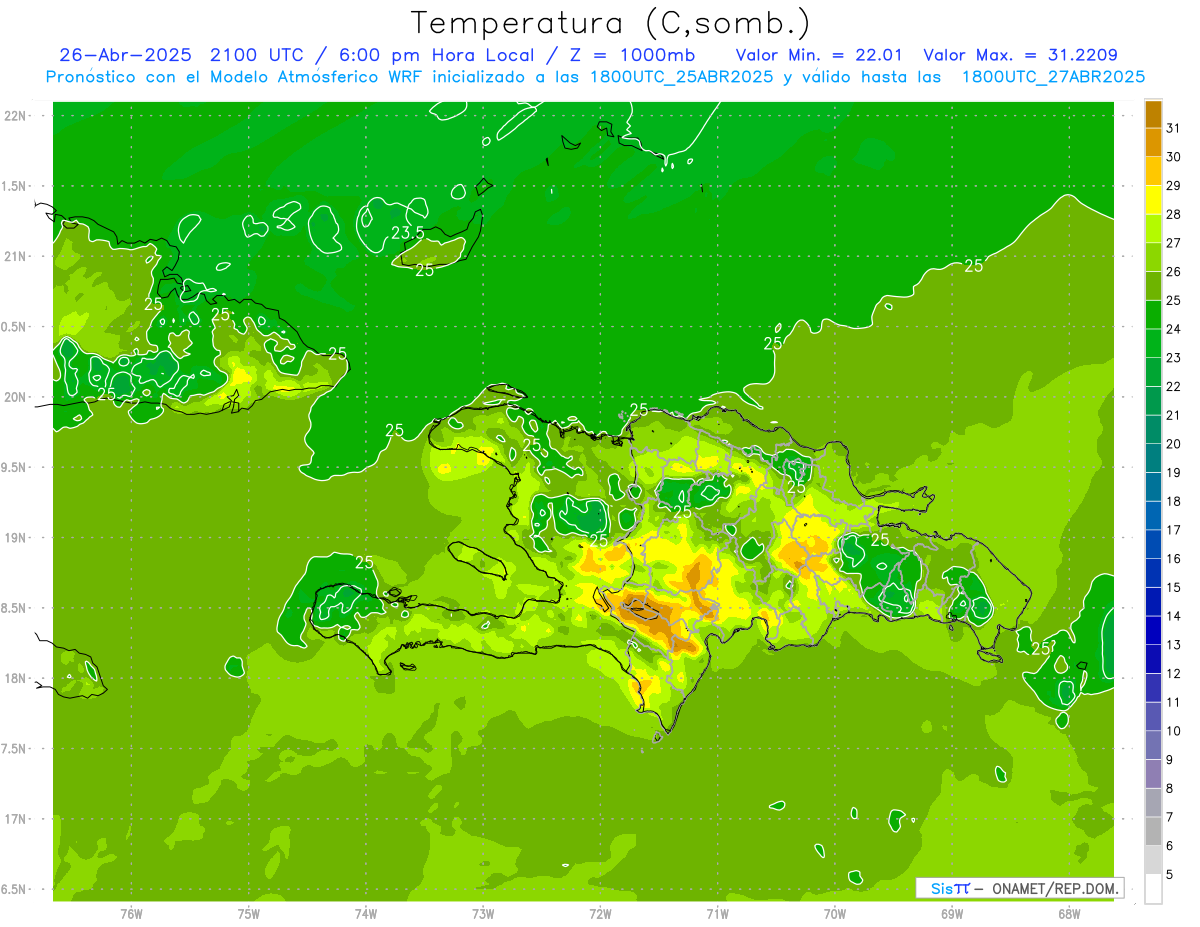
Task: Click the blue legend swatch between 15 and 16
Action: coord(1153,573)
